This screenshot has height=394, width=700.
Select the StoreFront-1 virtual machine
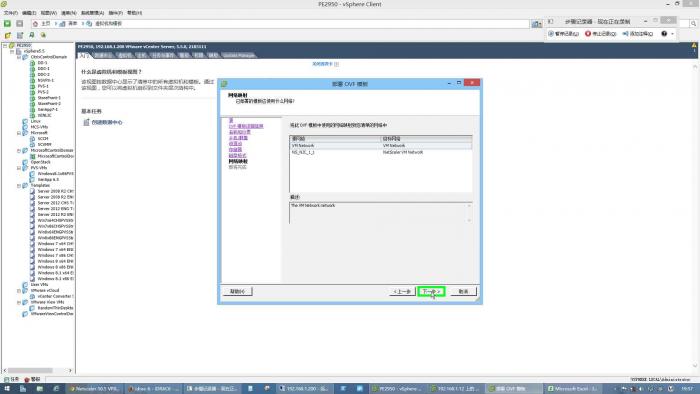click(49, 98)
